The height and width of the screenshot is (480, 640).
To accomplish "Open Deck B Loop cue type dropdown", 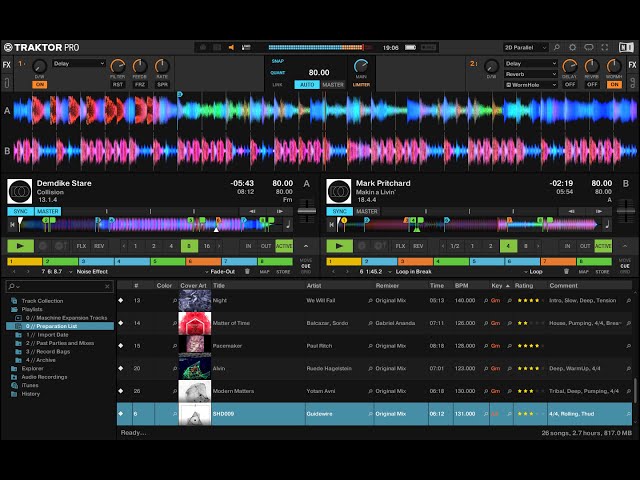I will click(x=533, y=271).
